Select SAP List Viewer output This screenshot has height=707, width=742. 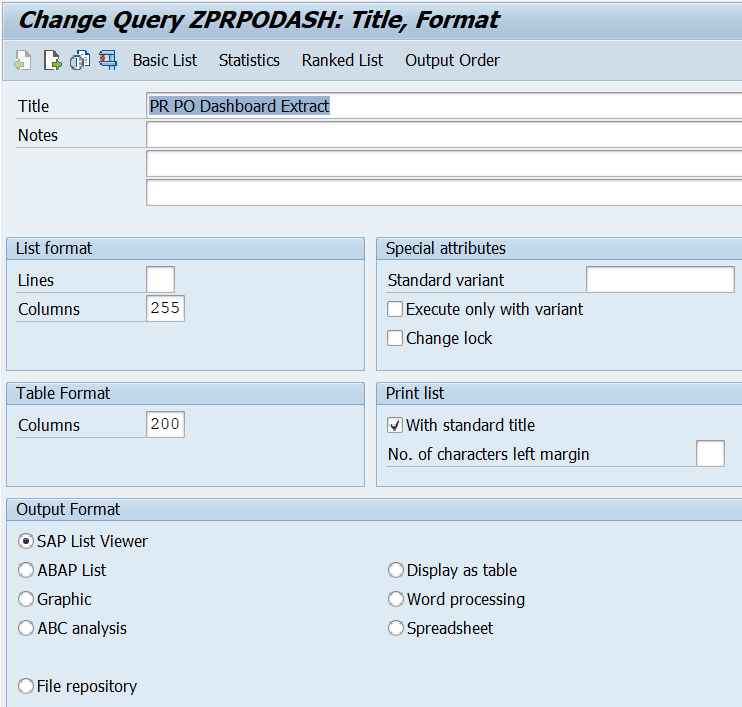pyautogui.click(x=26, y=541)
